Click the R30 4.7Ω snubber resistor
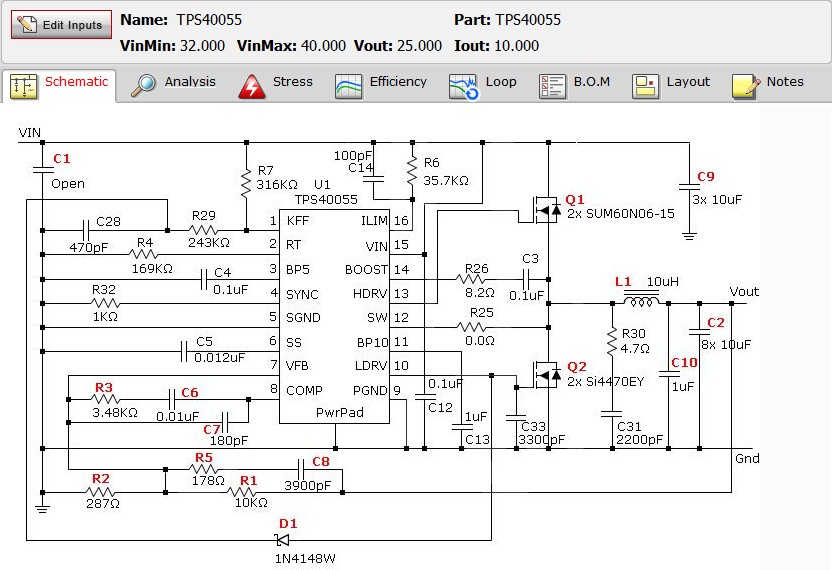The height and width of the screenshot is (570, 832). [612, 341]
